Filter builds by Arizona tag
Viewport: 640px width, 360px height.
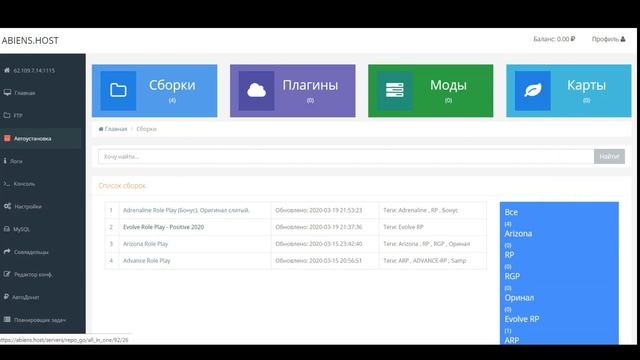518,233
